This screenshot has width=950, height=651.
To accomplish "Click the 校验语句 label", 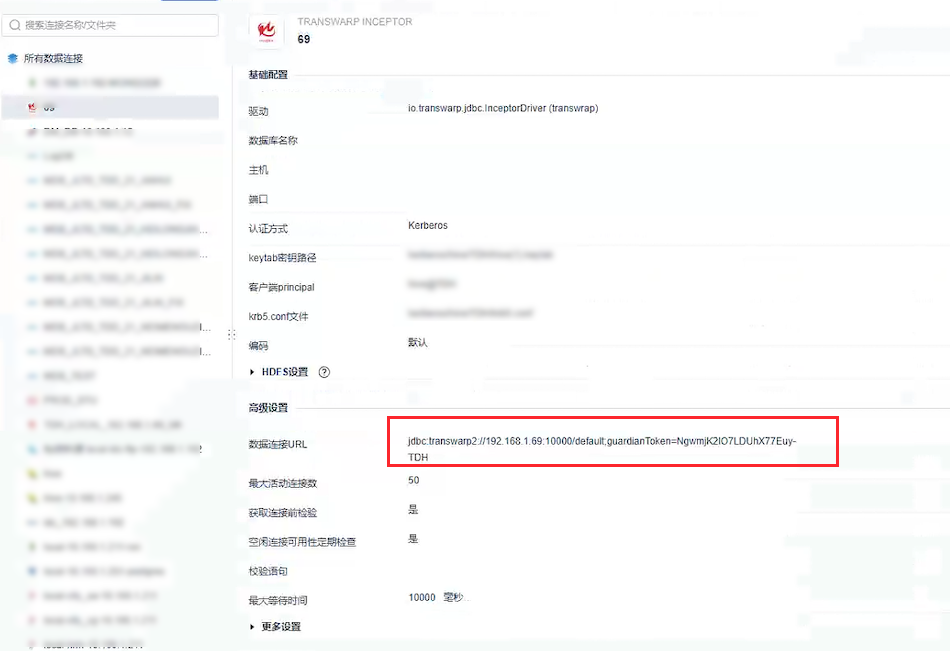I will click(268, 571).
